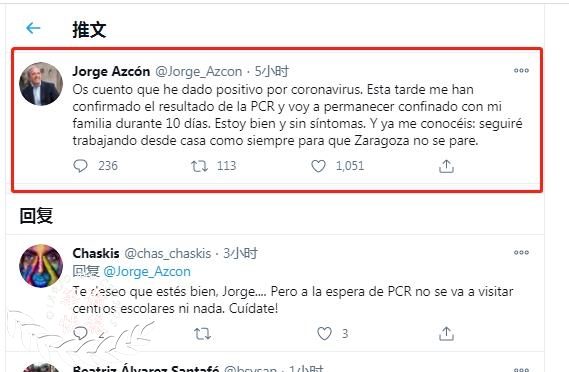Share Jorge Azcón's tweet via share icon
This screenshot has height=372, width=569.
446,166
